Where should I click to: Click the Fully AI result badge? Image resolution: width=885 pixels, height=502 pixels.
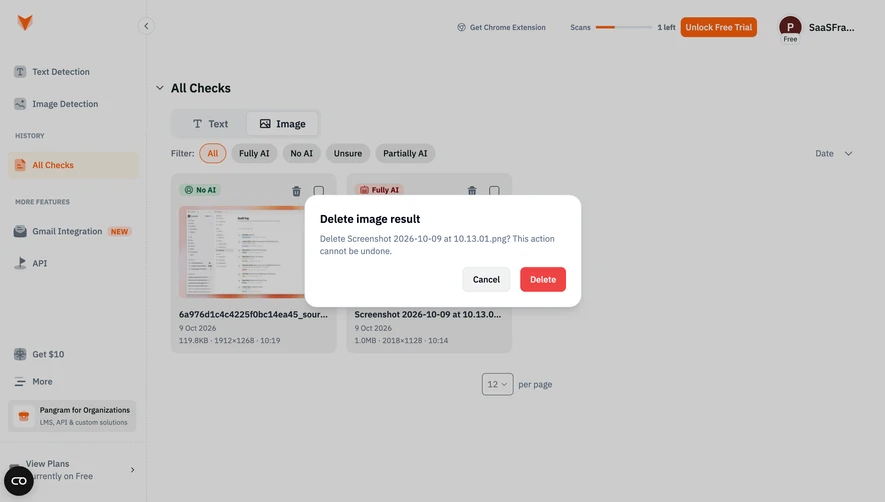[379, 190]
